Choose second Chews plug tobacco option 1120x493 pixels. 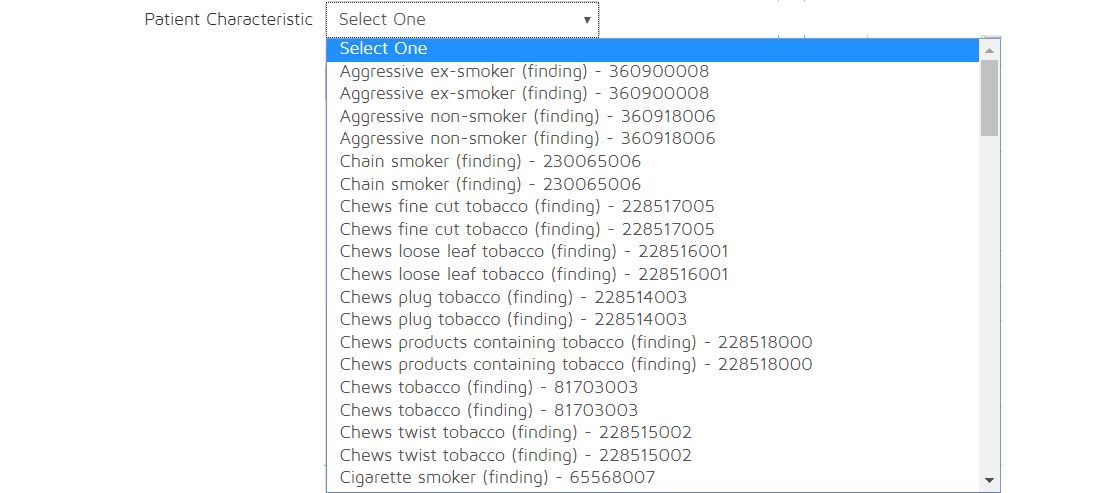click(x=513, y=320)
